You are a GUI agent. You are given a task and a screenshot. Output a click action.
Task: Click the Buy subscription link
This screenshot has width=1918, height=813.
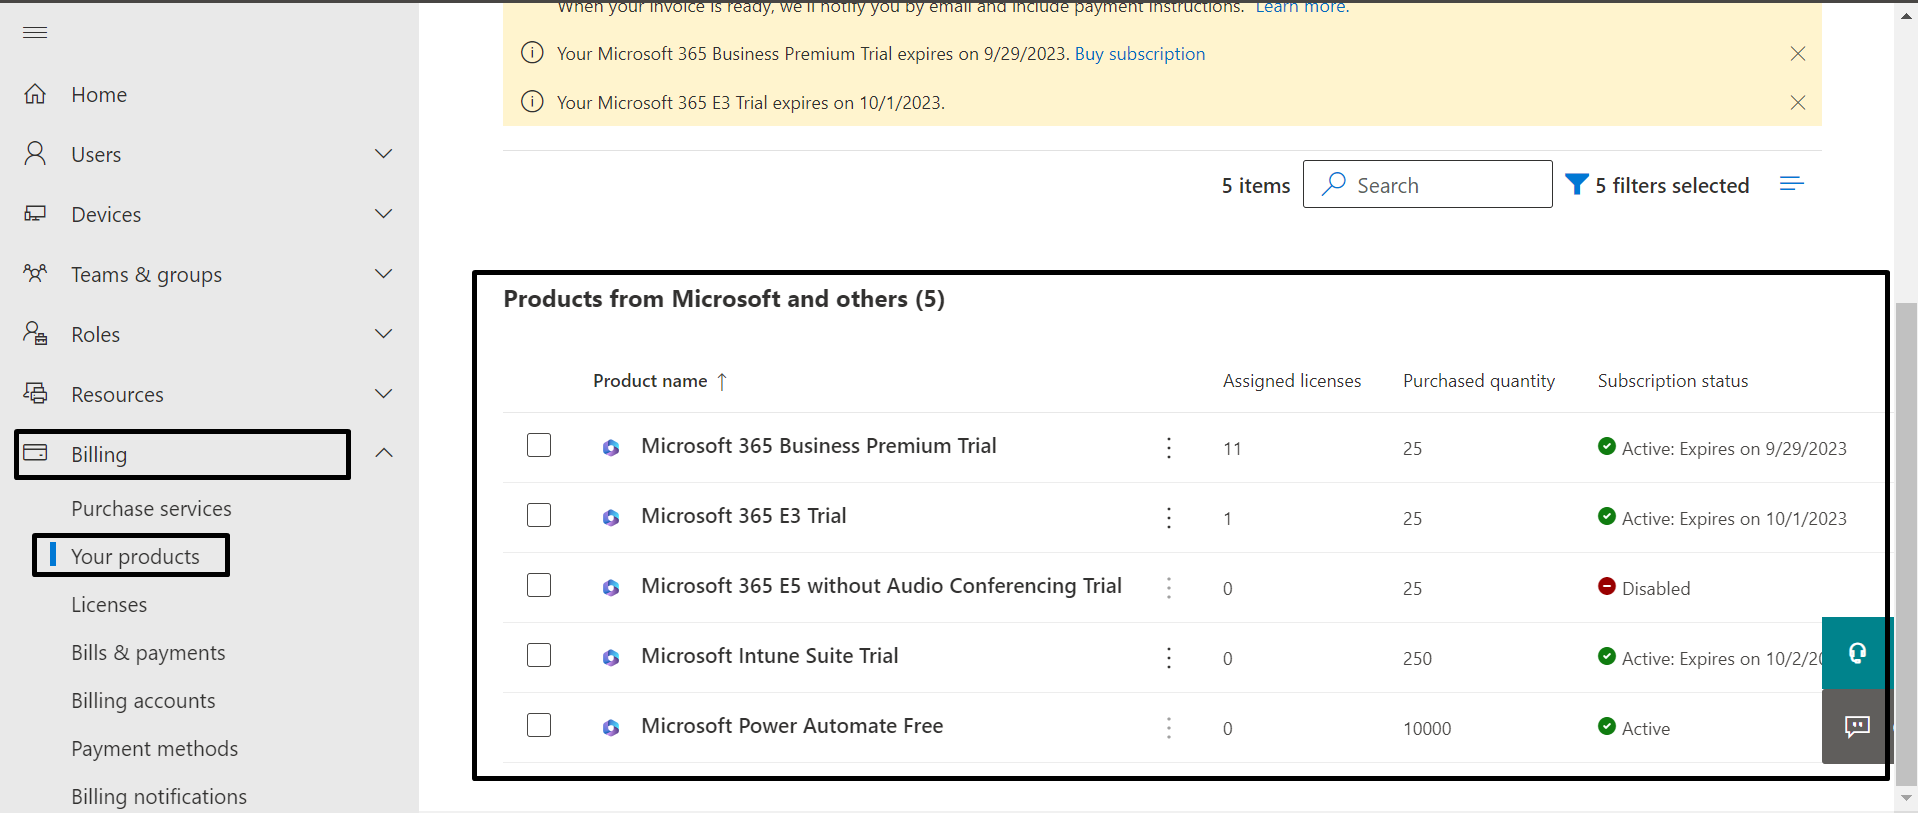click(x=1140, y=54)
